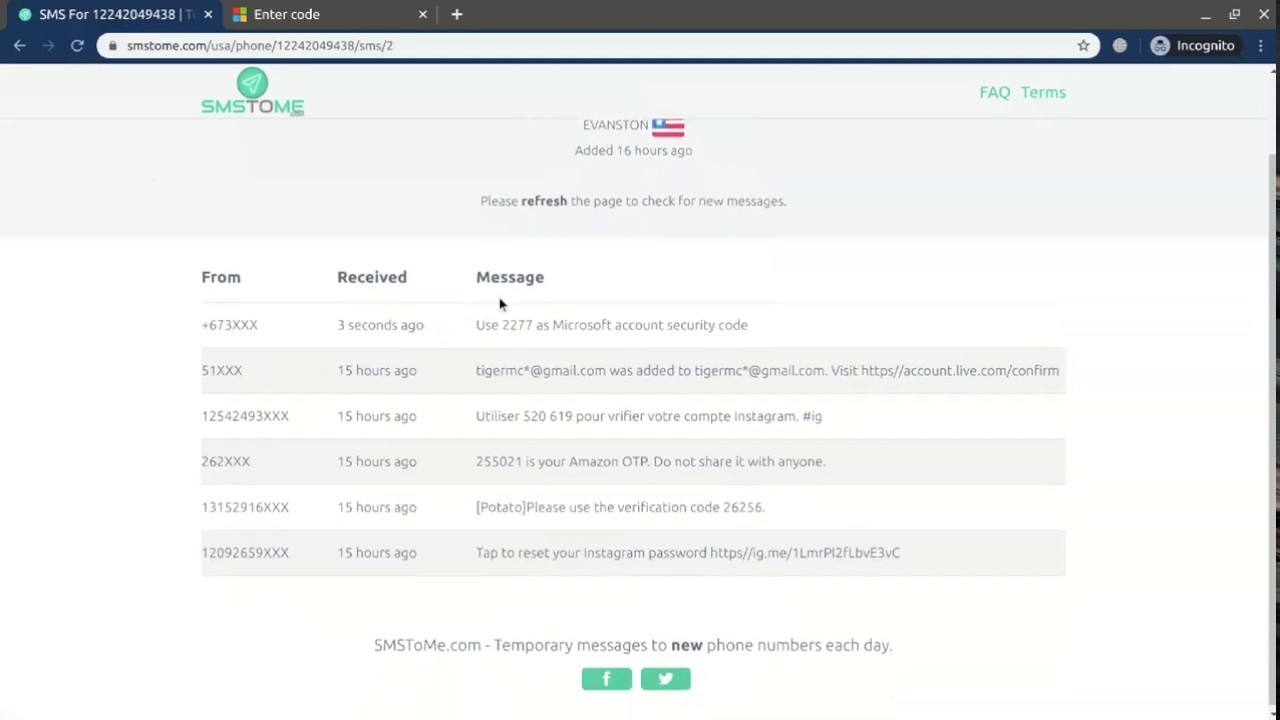Screen dimensions: 1280x720
Task: Open the FAQ link
Action: (x=995, y=92)
